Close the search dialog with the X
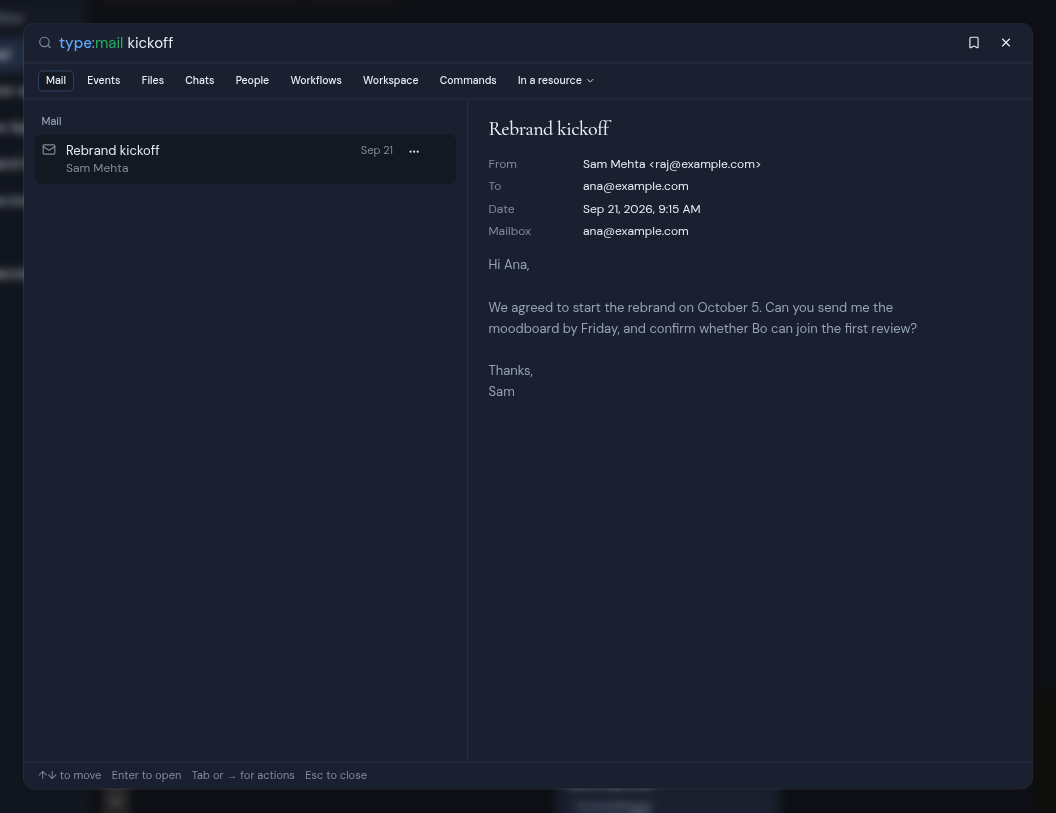 [x=1005, y=43]
